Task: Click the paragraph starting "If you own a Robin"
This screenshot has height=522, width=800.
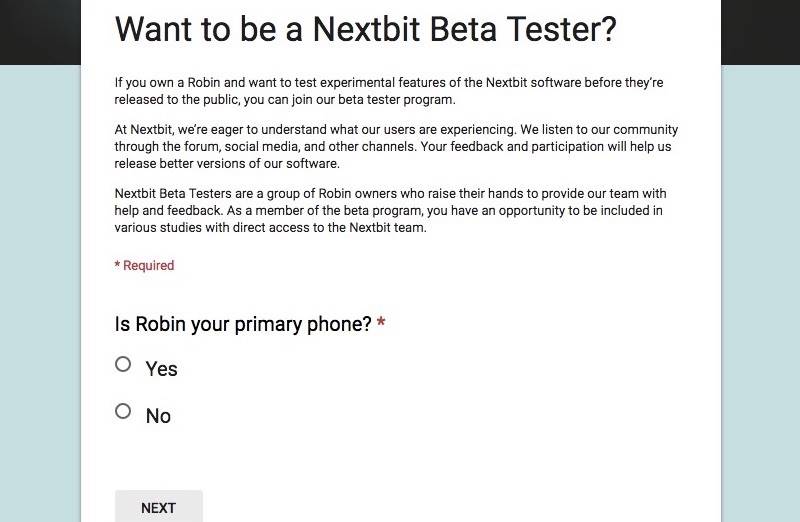Action: pos(388,90)
